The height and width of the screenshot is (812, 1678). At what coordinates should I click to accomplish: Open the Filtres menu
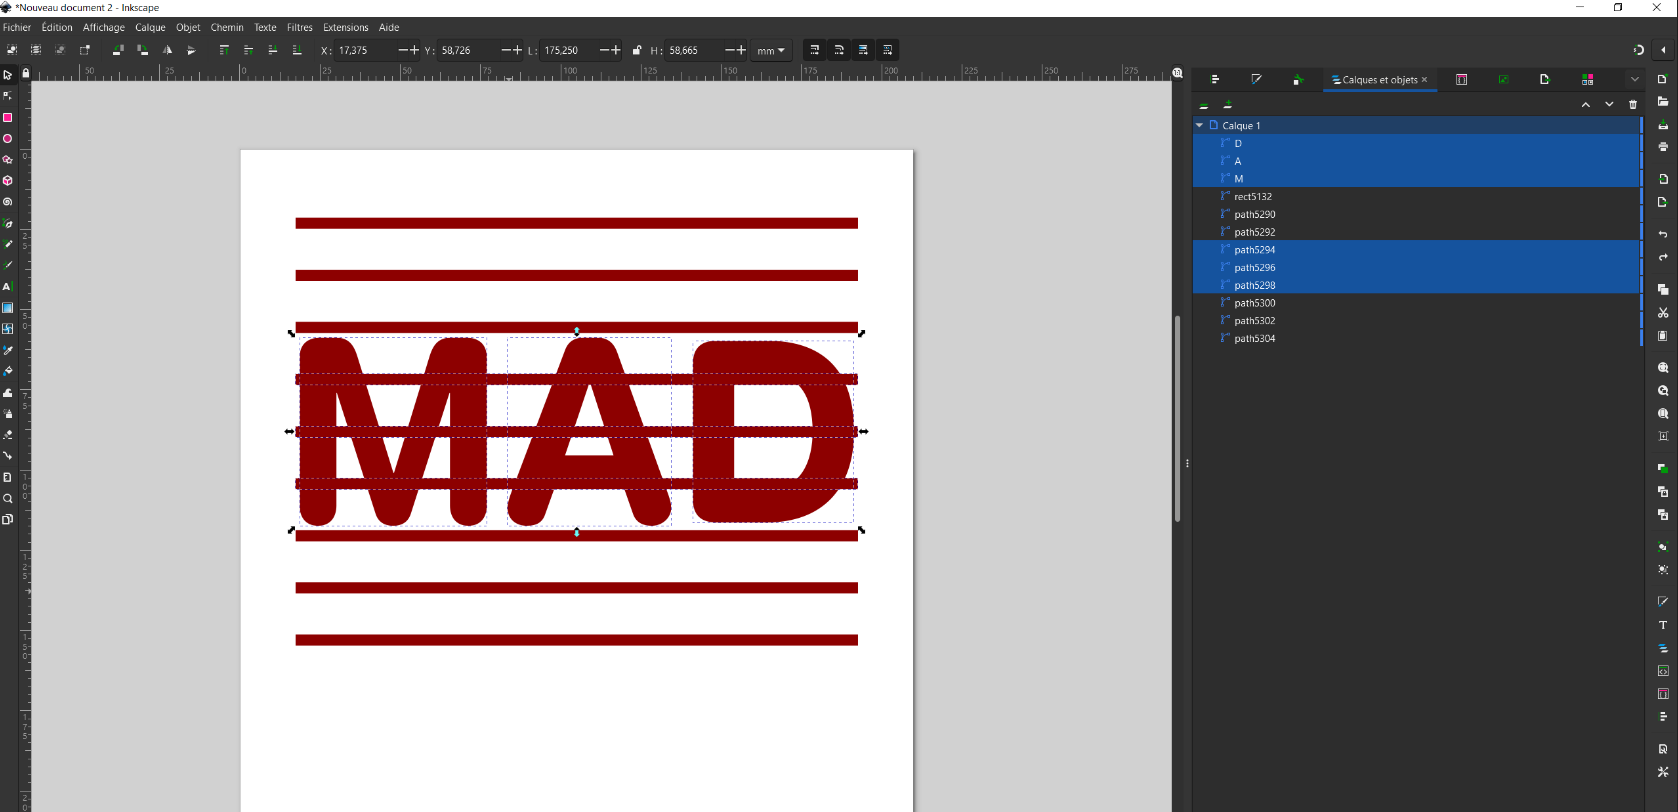click(x=300, y=27)
